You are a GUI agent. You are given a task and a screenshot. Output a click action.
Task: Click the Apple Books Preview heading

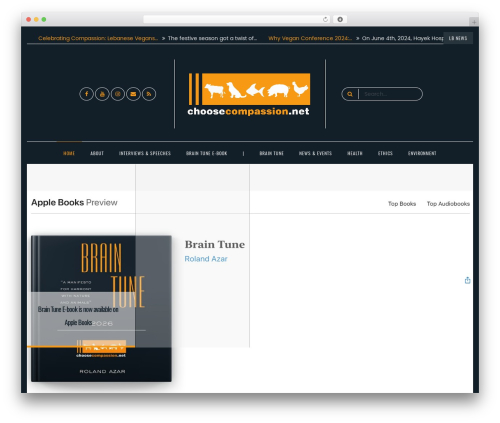tap(74, 203)
